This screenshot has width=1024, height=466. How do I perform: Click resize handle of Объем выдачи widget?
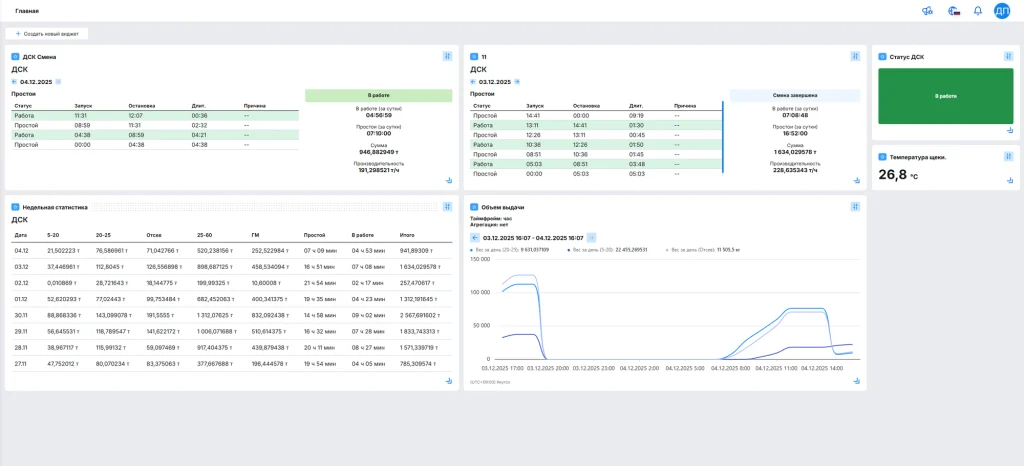856,381
